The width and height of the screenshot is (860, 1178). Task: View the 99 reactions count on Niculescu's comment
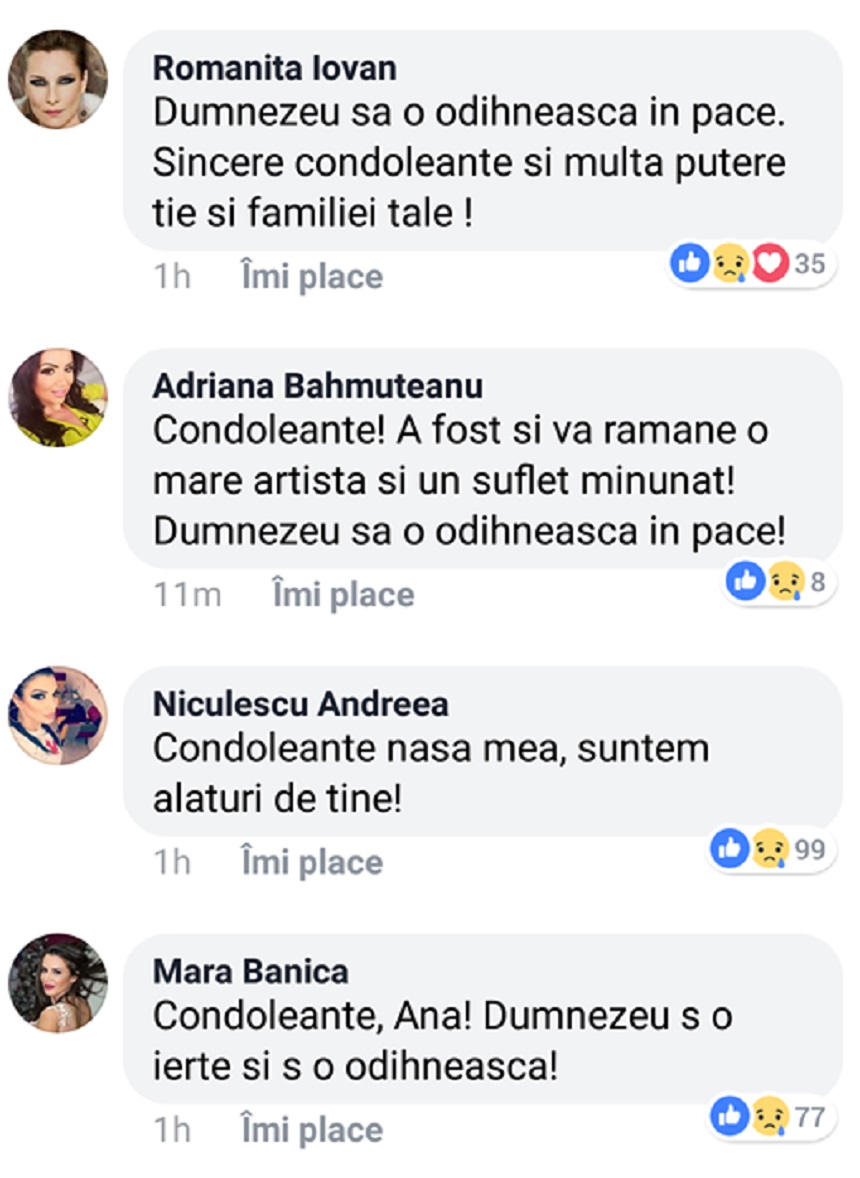click(811, 850)
